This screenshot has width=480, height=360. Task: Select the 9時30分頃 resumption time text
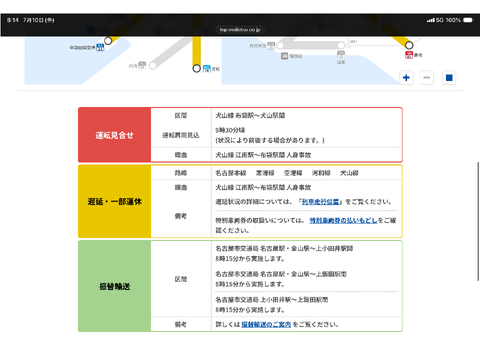tap(230, 130)
